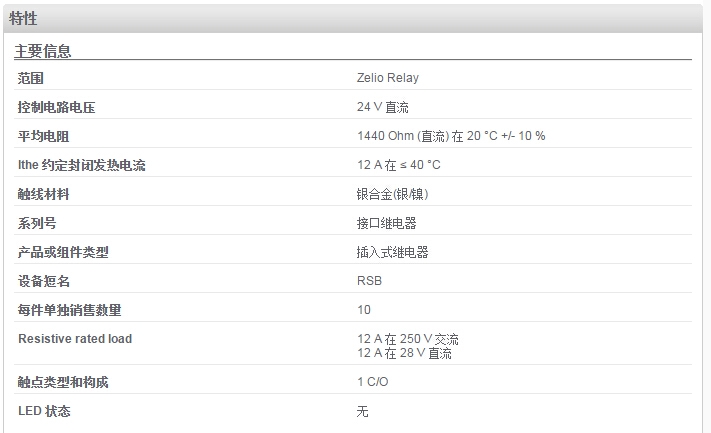The width and height of the screenshot is (711, 433).
Task: Click the 控制电路电压 label
Action: tap(57, 107)
